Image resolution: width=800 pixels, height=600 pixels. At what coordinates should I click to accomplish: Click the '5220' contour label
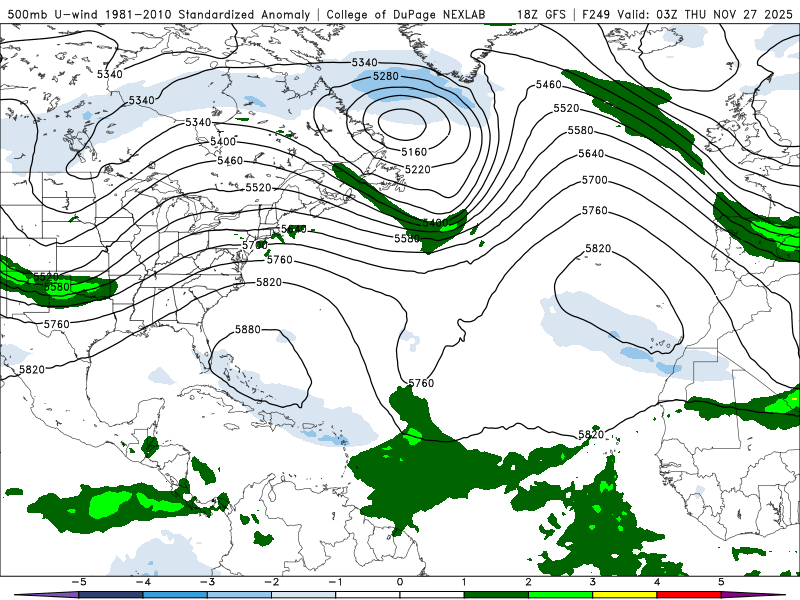click(x=417, y=169)
